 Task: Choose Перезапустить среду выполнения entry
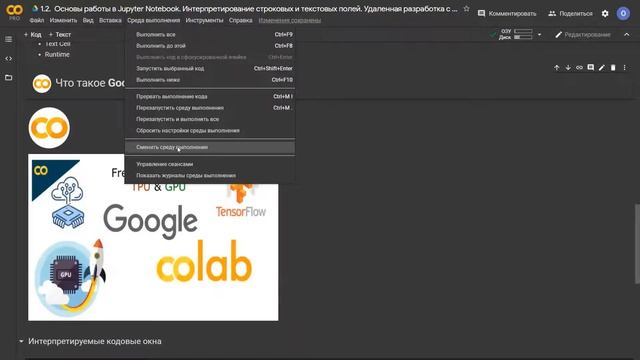210,108
